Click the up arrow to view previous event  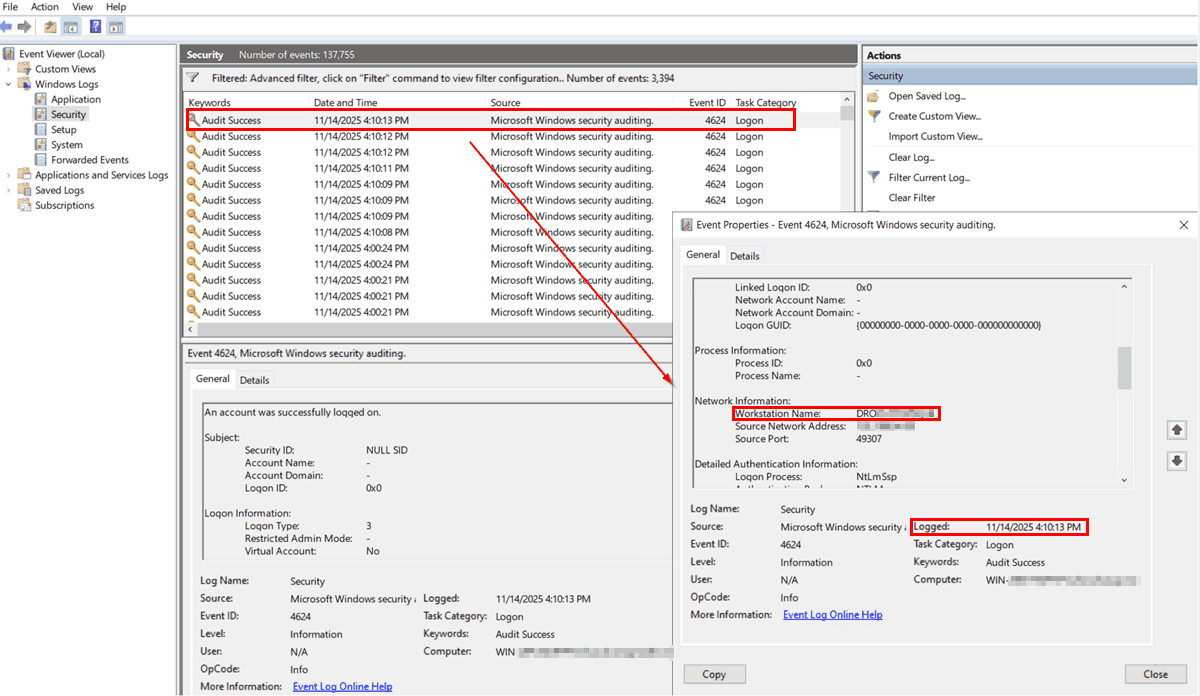(1177, 429)
